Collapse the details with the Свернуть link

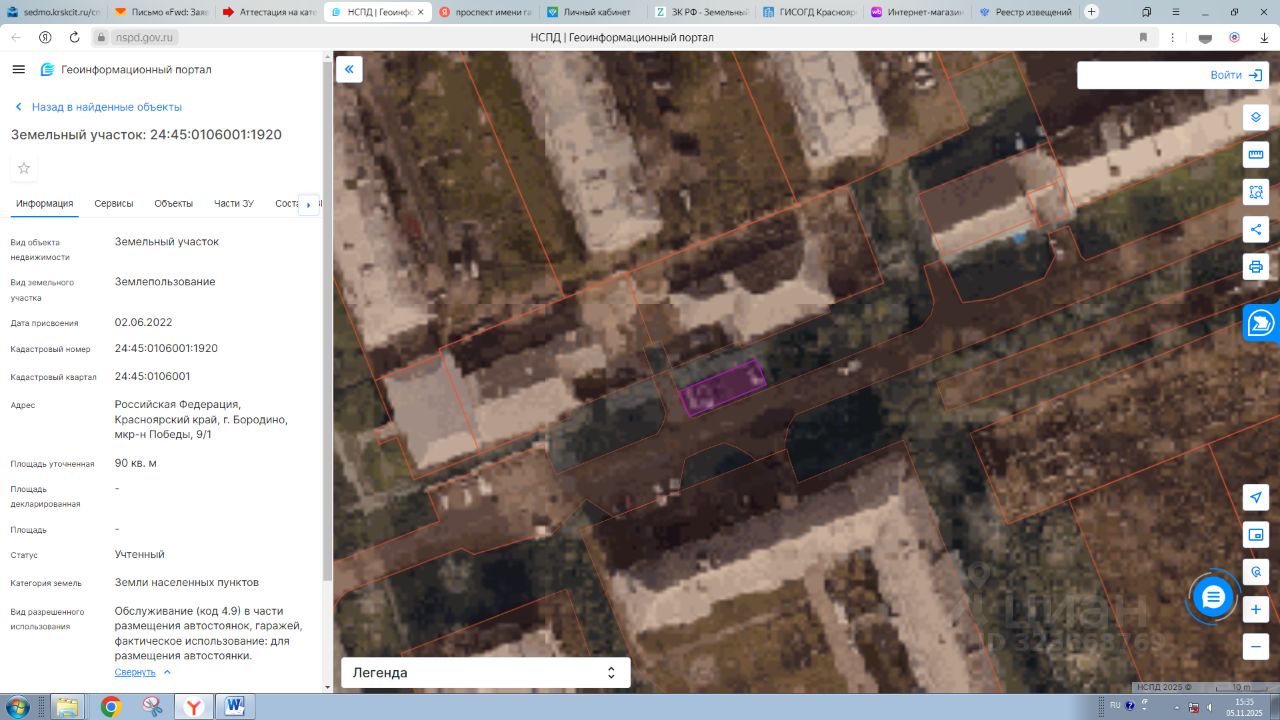point(143,672)
